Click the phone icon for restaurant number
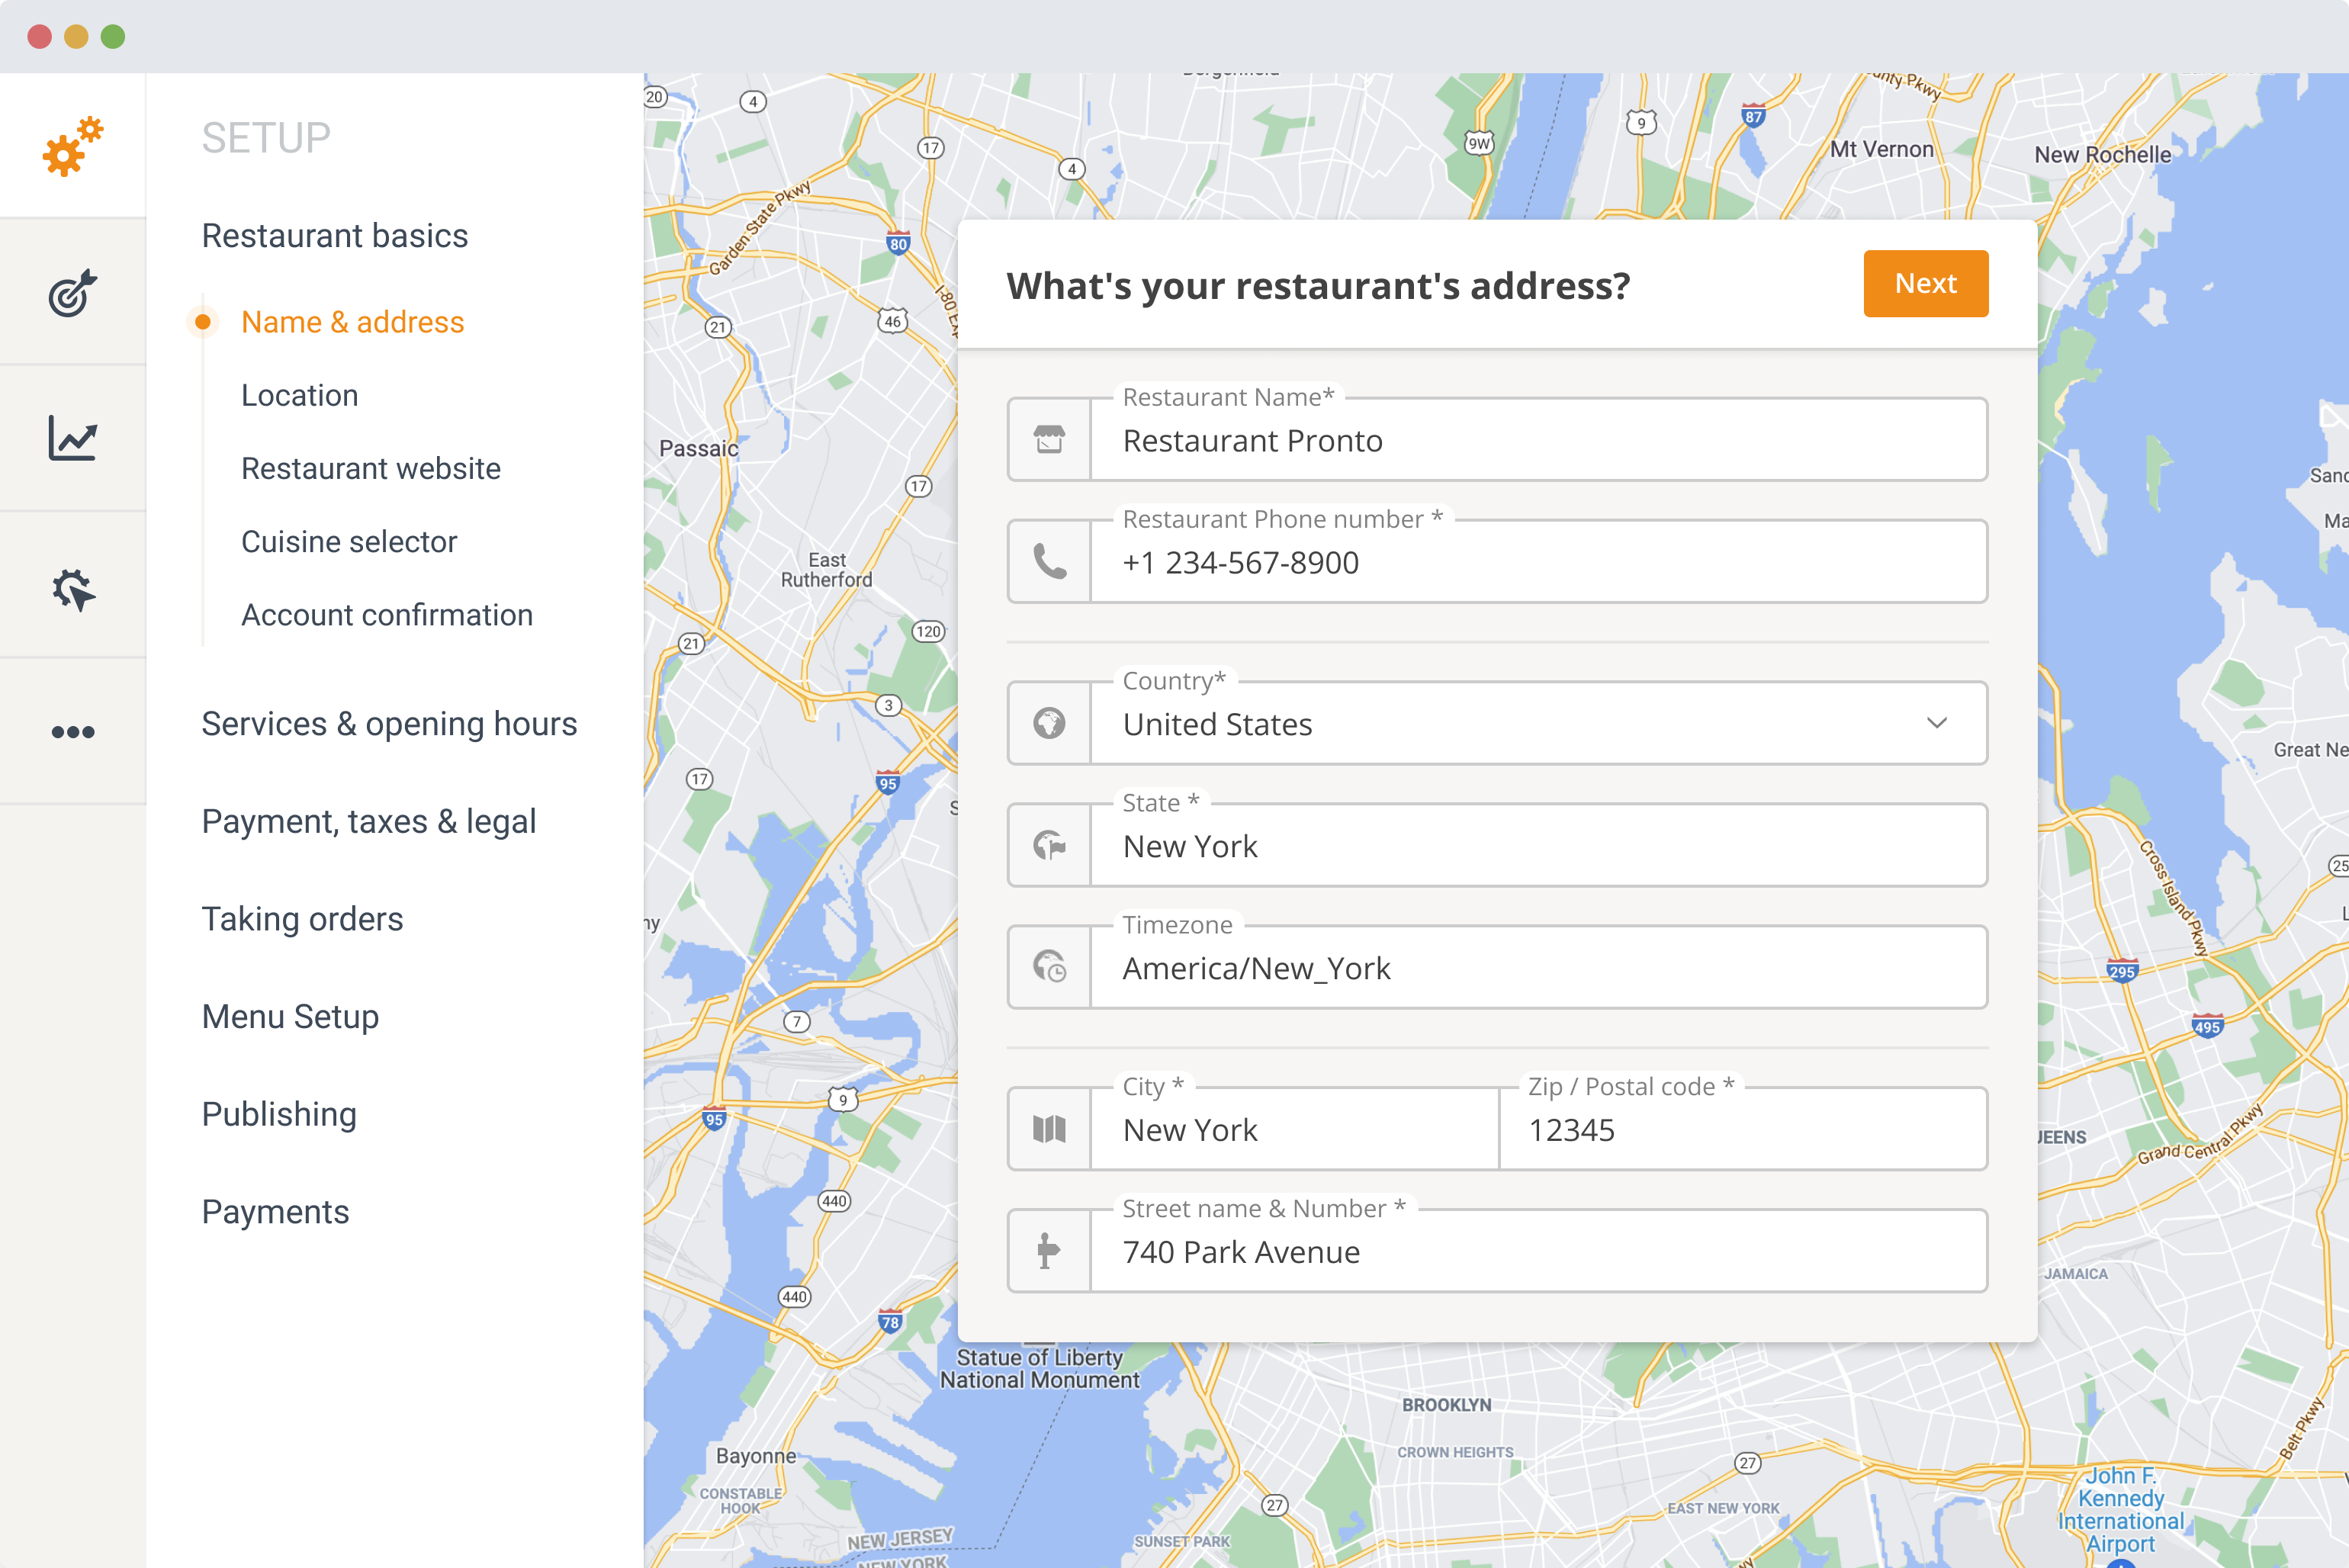 point(1049,562)
